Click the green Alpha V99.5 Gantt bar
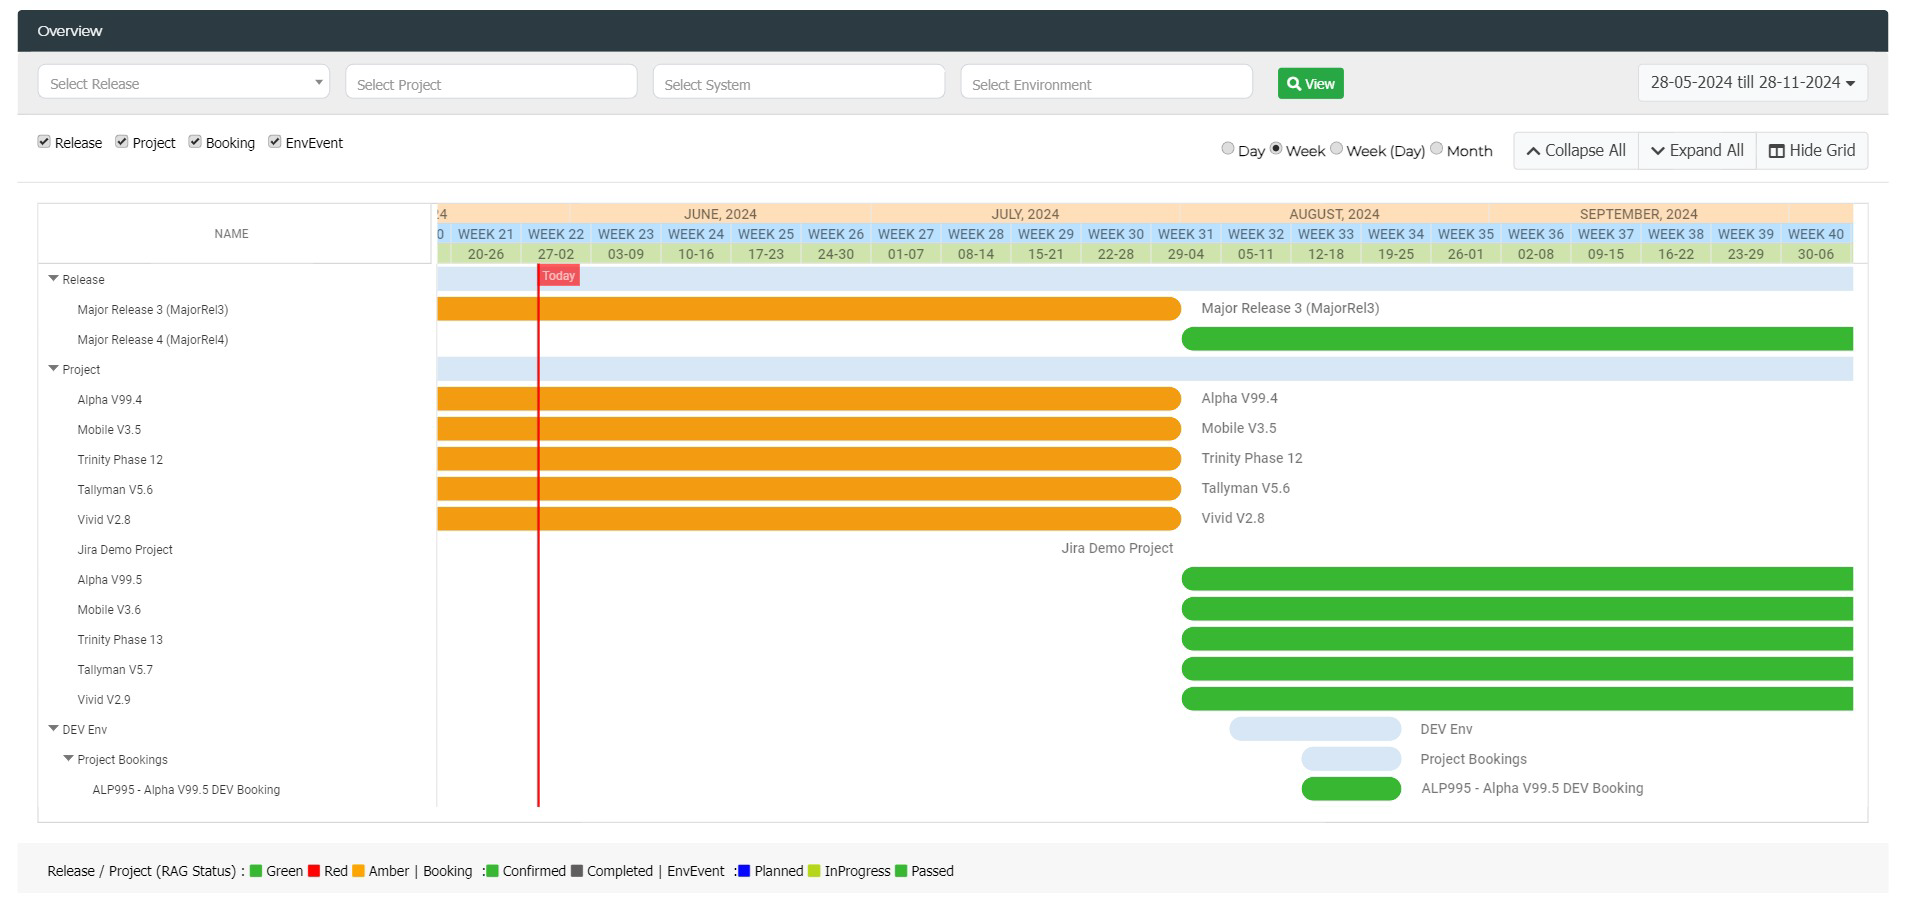 1517,579
